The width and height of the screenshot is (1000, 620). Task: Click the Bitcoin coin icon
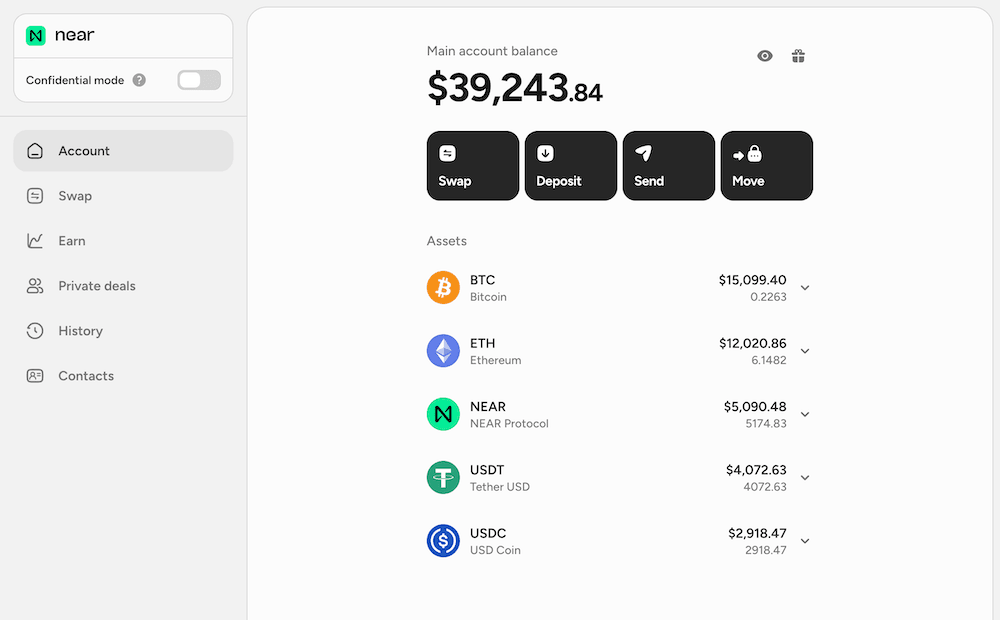click(443, 288)
